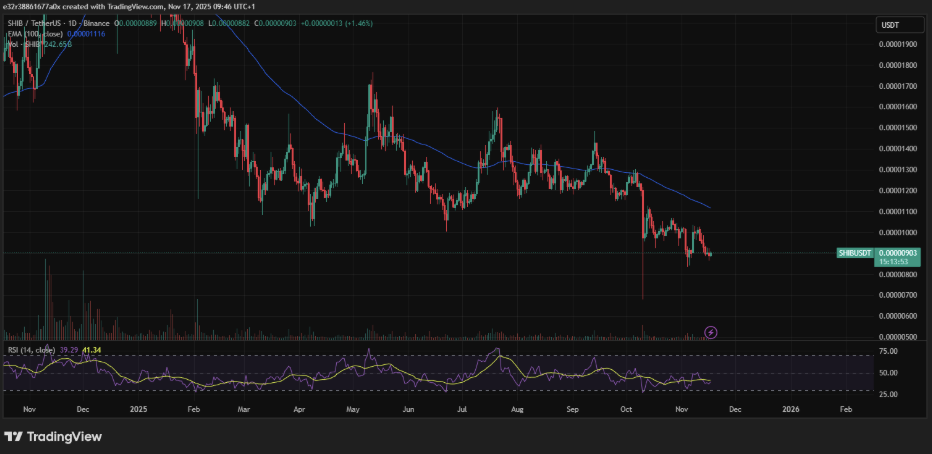The height and width of the screenshot is (454, 932).
Task: Click the open price O0.00000889
Action: point(136,23)
